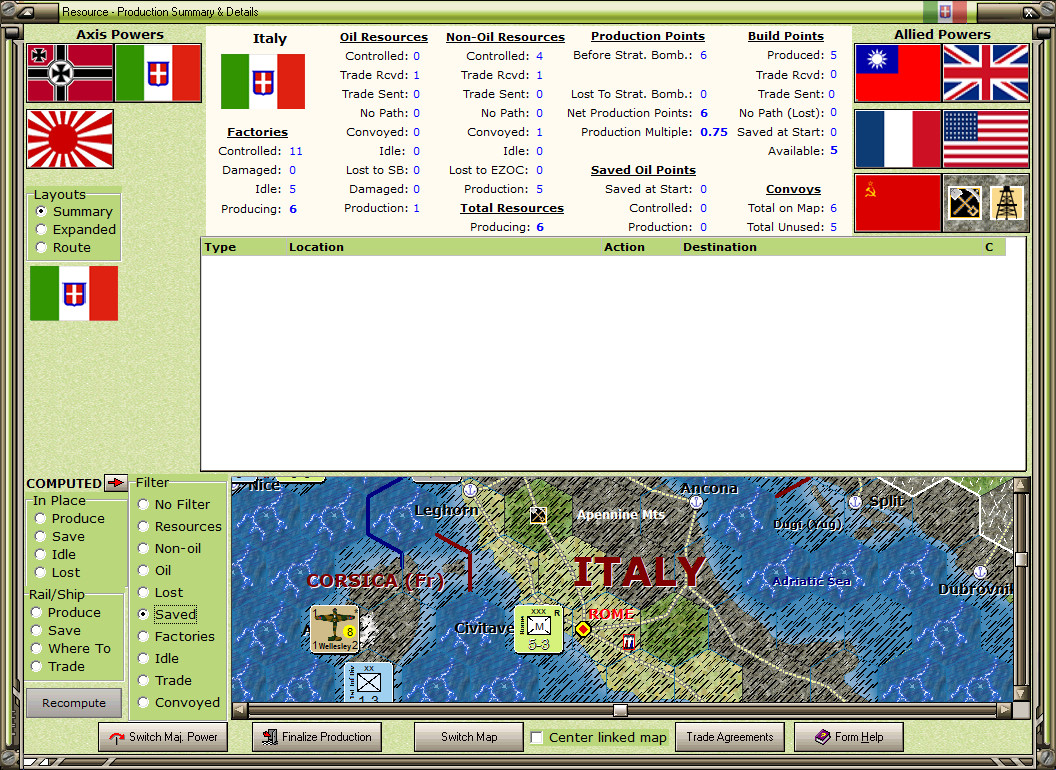This screenshot has height=770, width=1056.
Task: Click the Wellesley air unit counter on map
Action: coord(335,630)
